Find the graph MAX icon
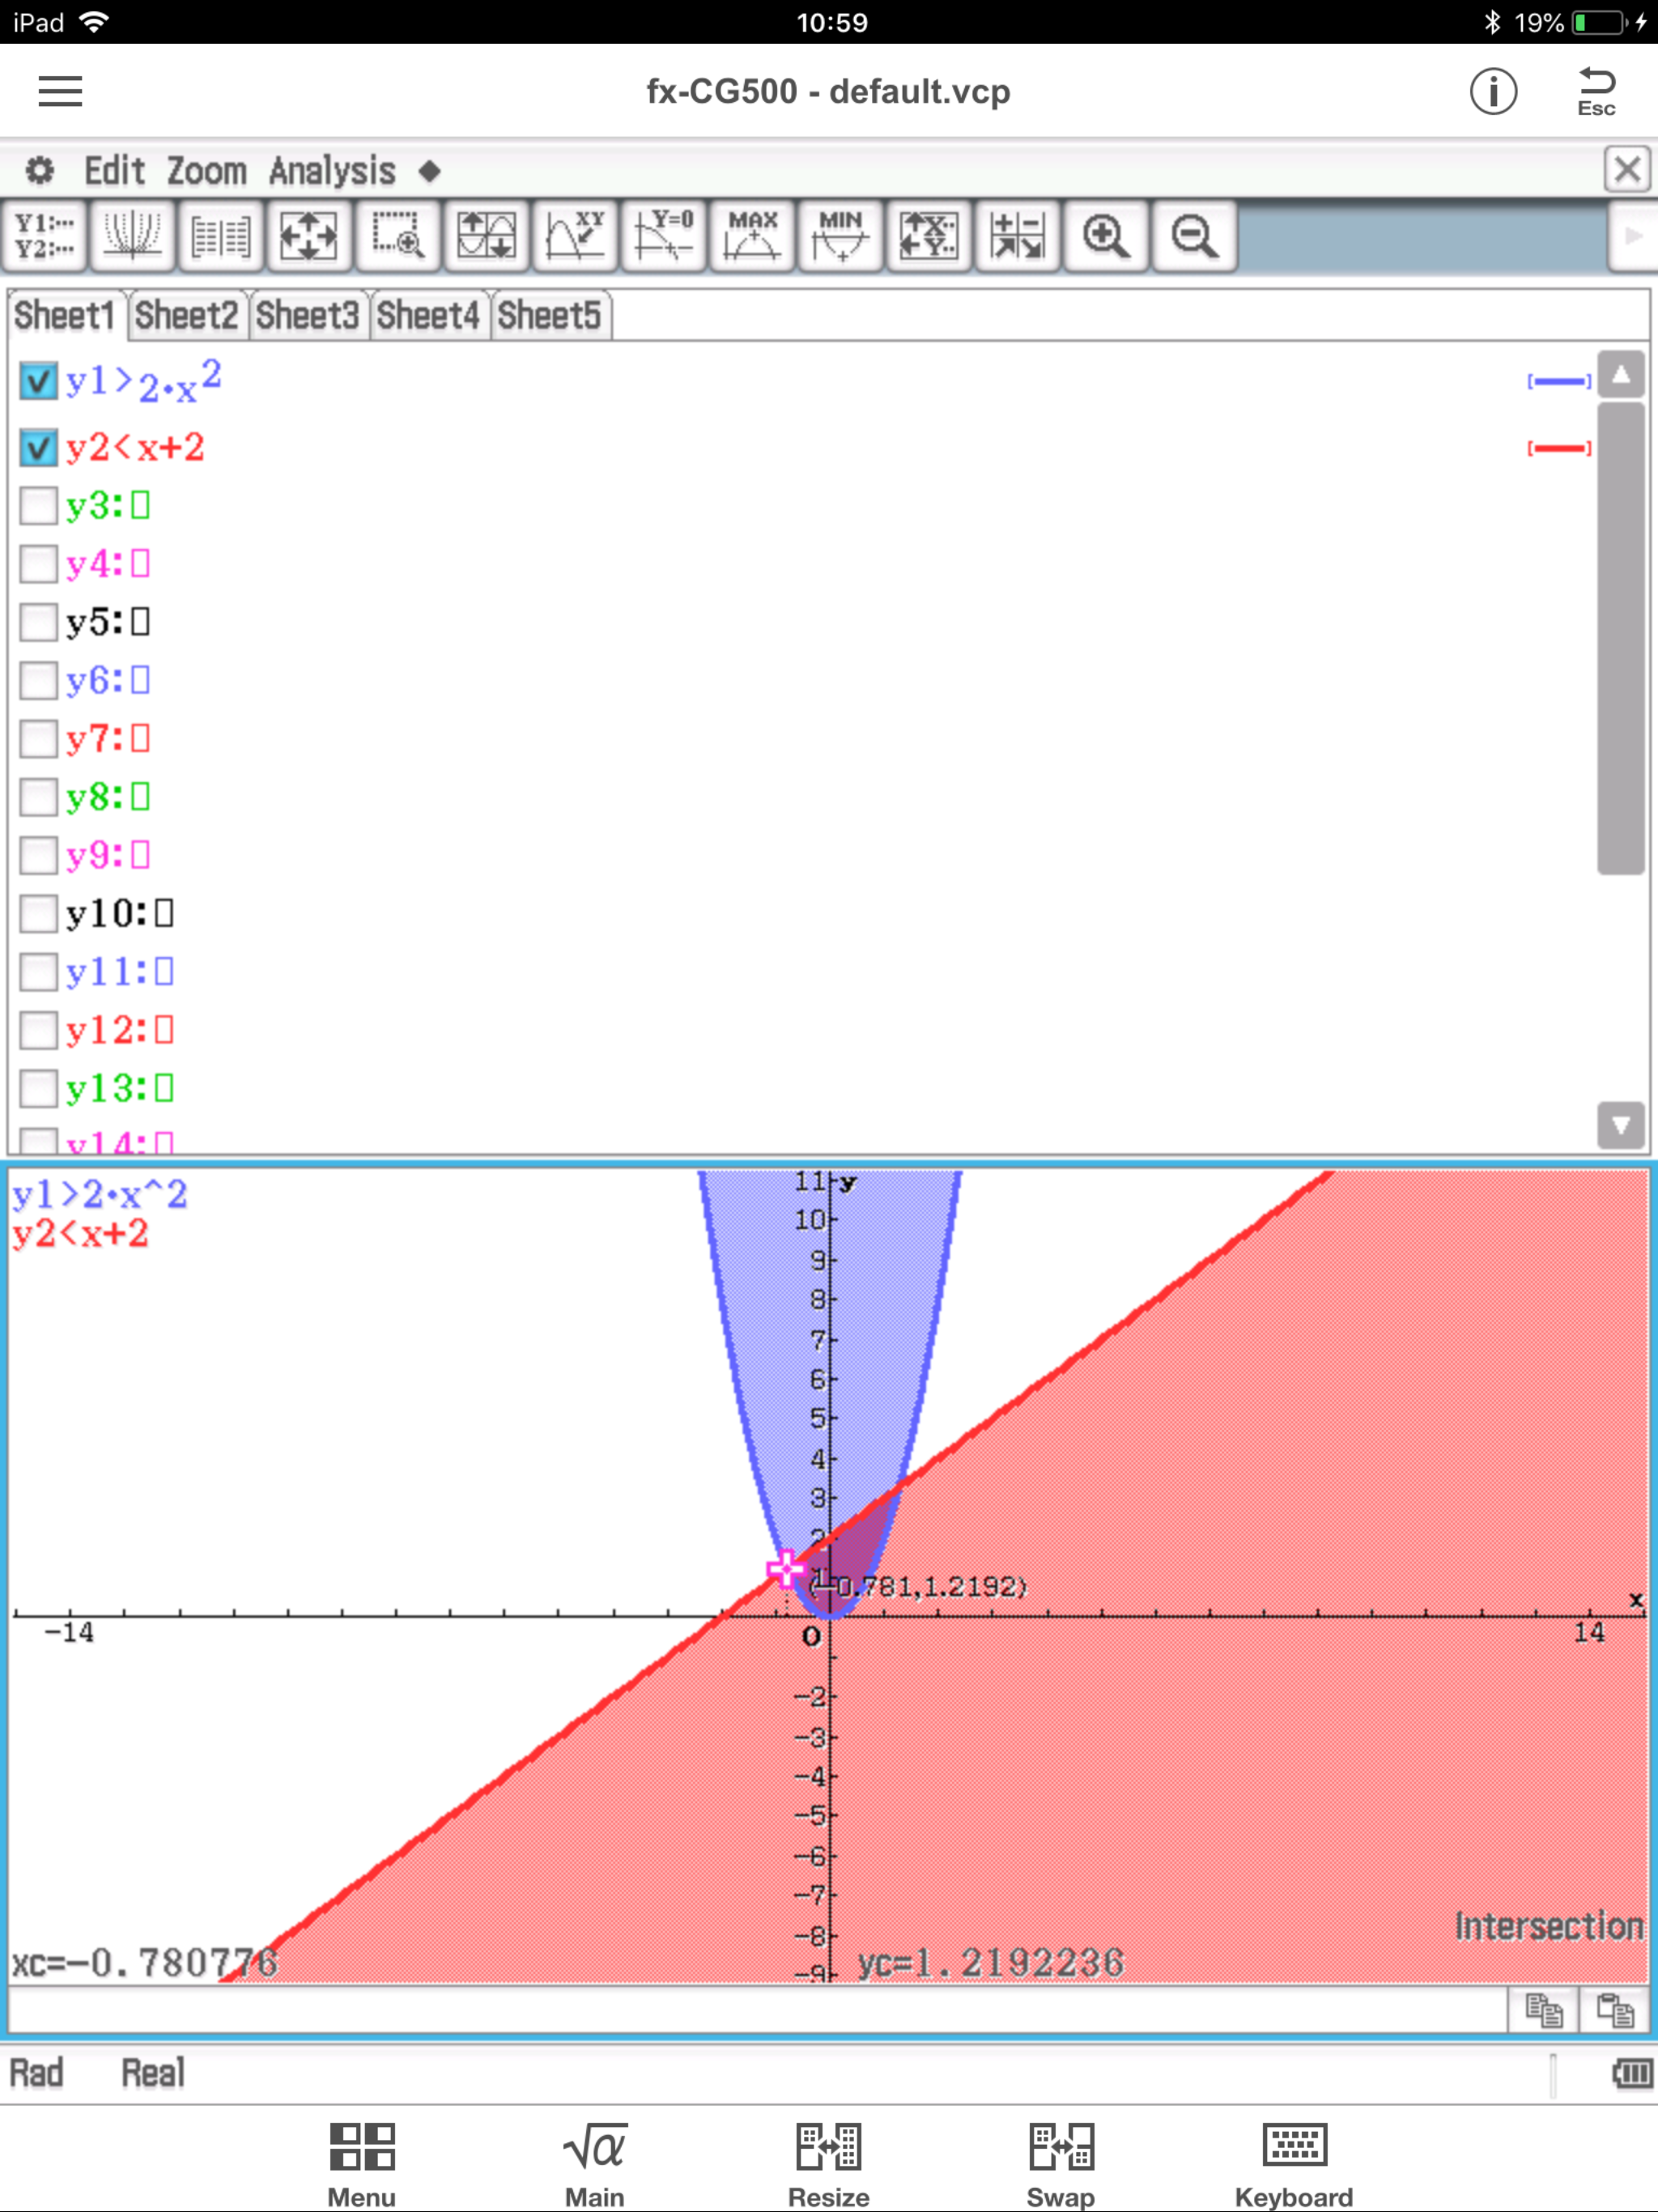The height and width of the screenshot is (2212, 1658). [x=752, y=236]
